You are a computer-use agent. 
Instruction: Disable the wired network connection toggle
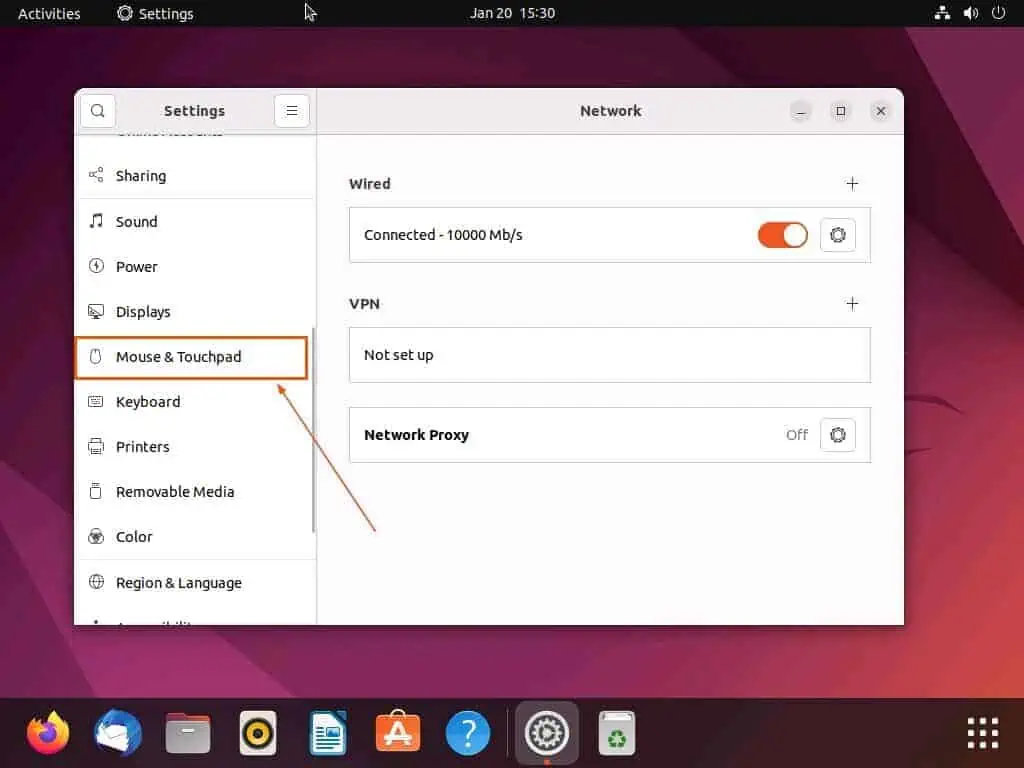tap(782, 235)
